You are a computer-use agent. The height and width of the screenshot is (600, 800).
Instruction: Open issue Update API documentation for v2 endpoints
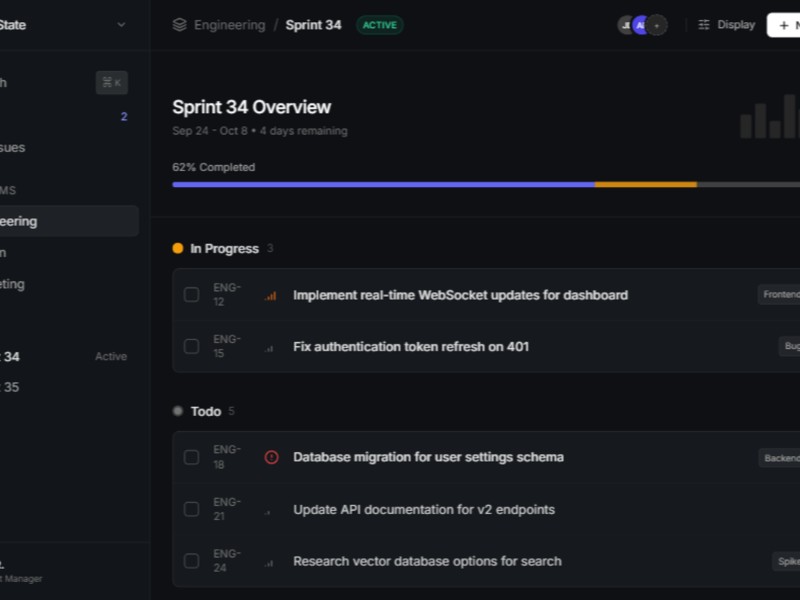(423, 509)
